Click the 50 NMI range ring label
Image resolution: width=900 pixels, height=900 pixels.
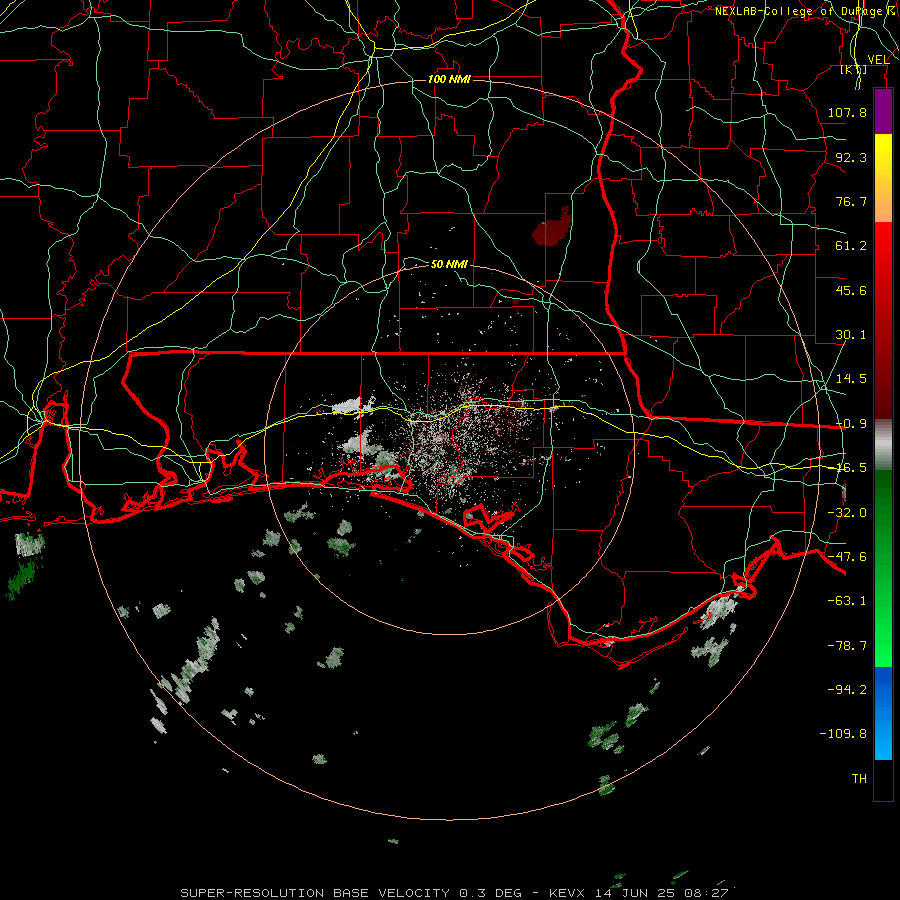(449, 264)
